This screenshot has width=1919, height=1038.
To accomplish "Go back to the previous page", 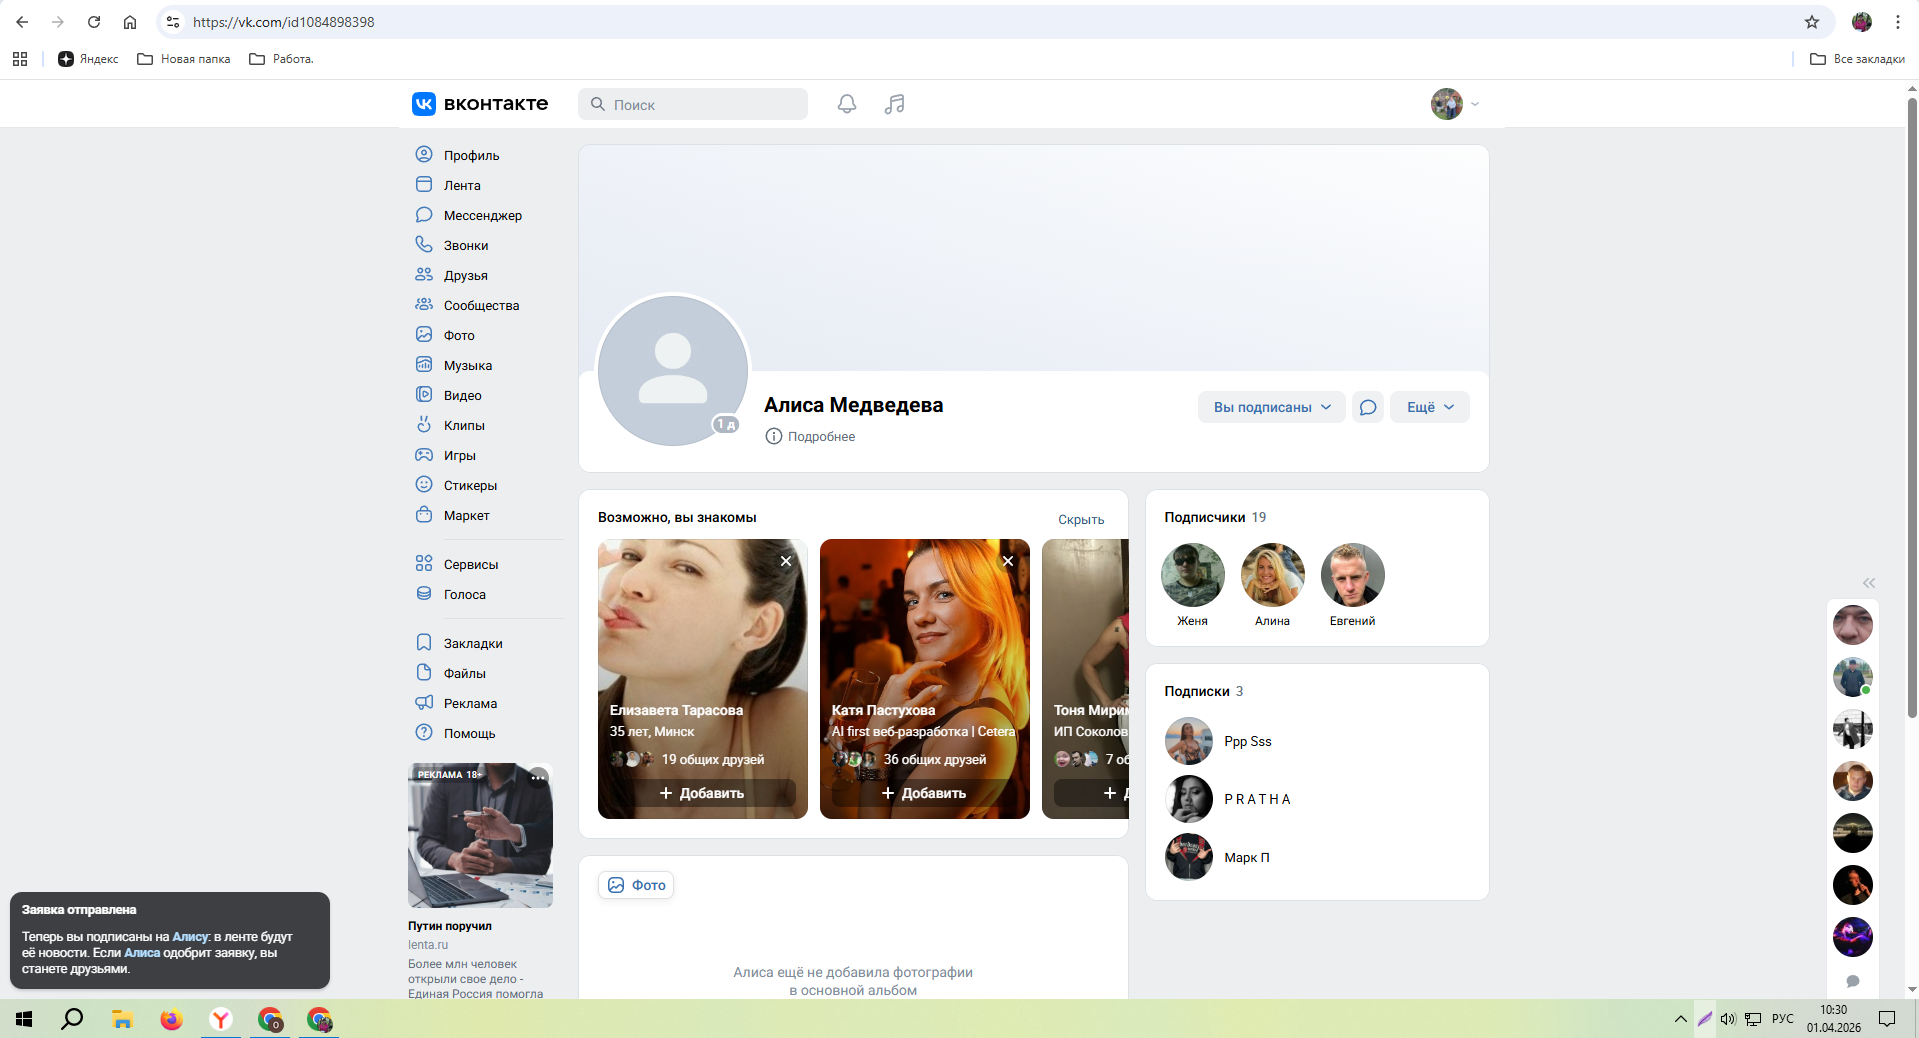I will pos(22,22).
